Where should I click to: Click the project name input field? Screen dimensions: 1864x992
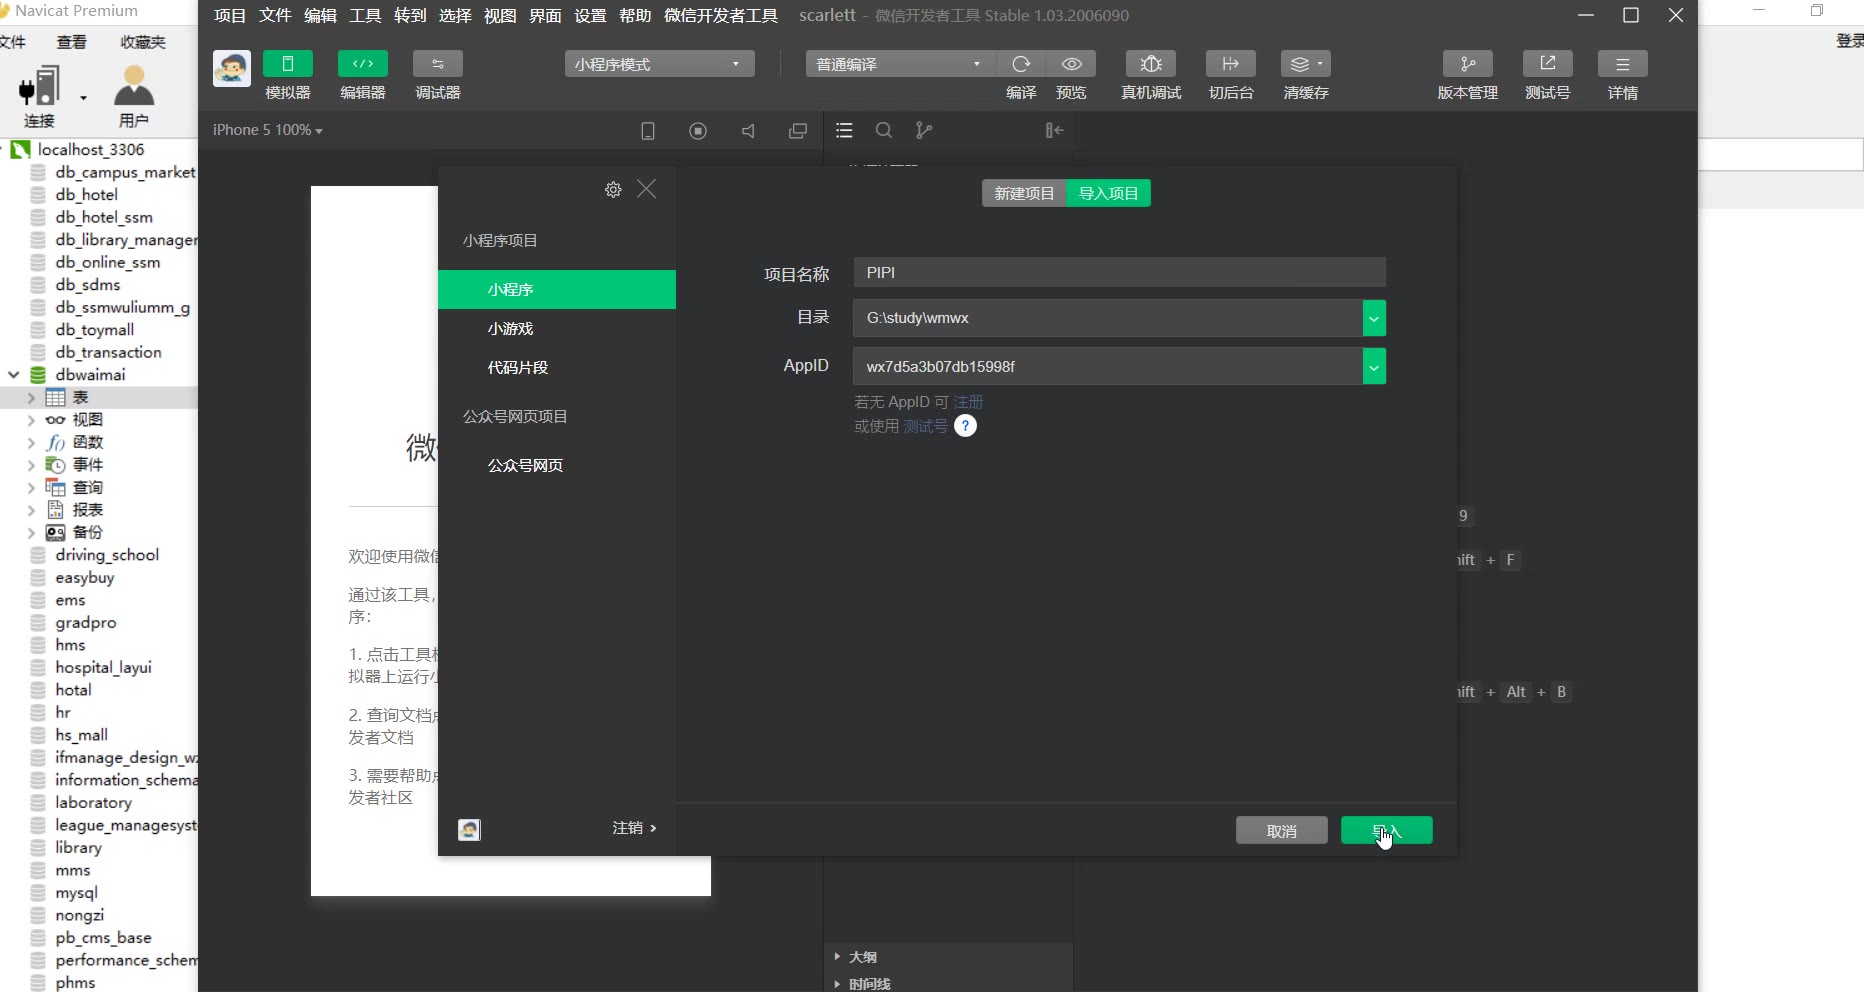tap(1118, 273)
